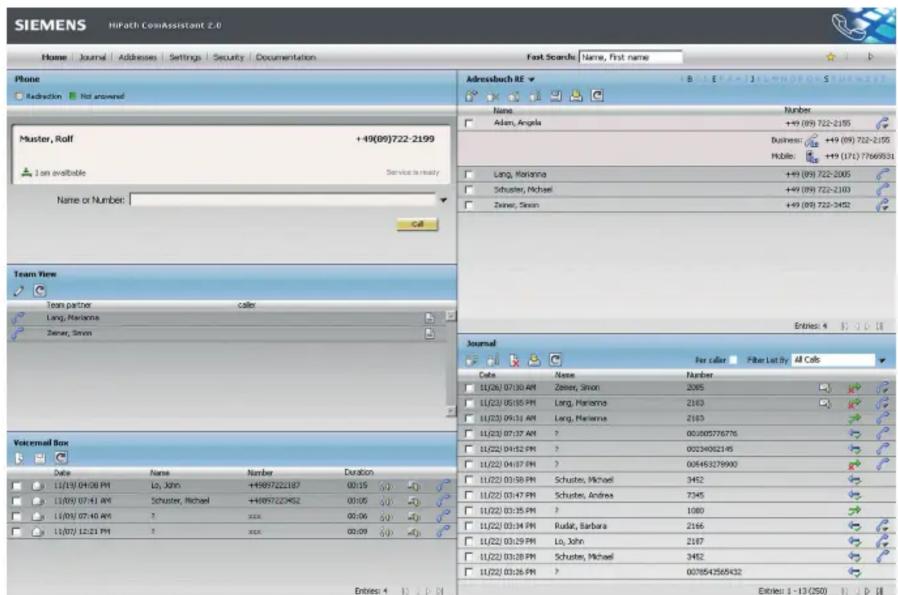Check the journal row for Lo, John 2187

click(469, 541)
